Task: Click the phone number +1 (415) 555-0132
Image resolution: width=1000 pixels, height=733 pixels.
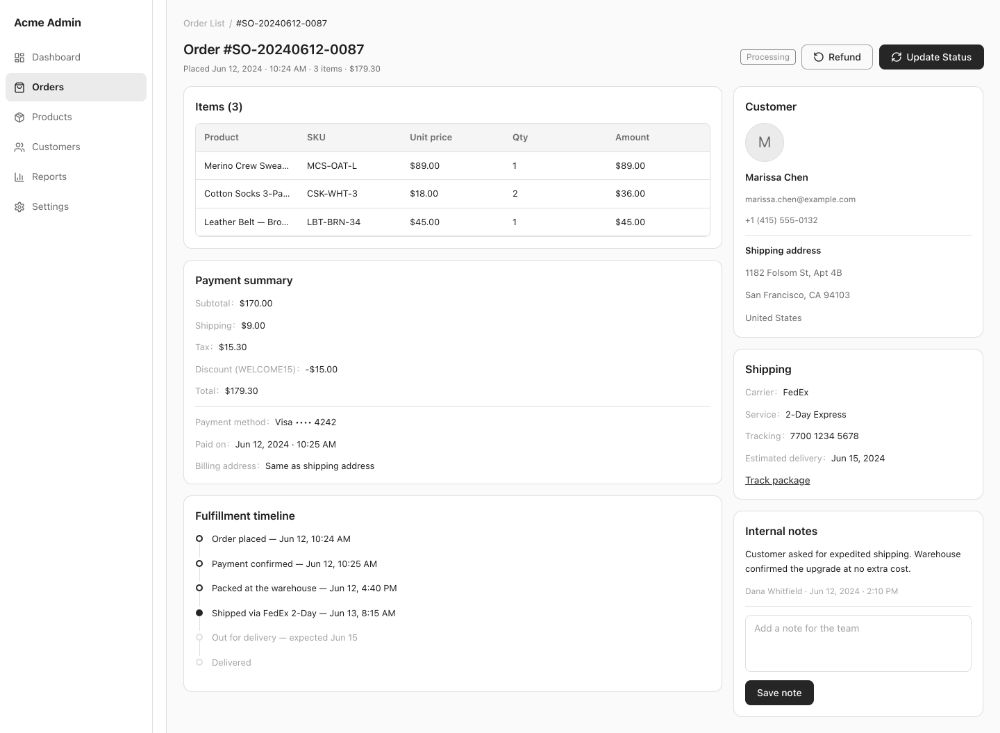Action: tap(781, 221)
